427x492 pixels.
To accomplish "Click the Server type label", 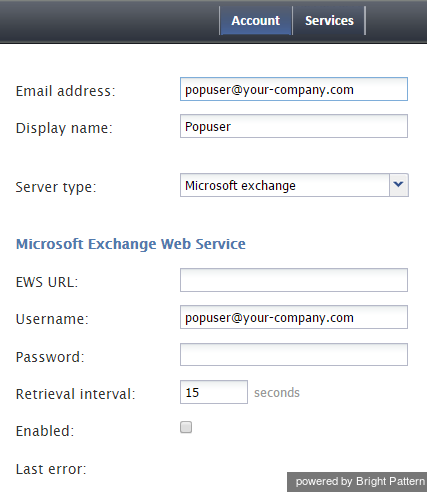I will click(56, 187).
